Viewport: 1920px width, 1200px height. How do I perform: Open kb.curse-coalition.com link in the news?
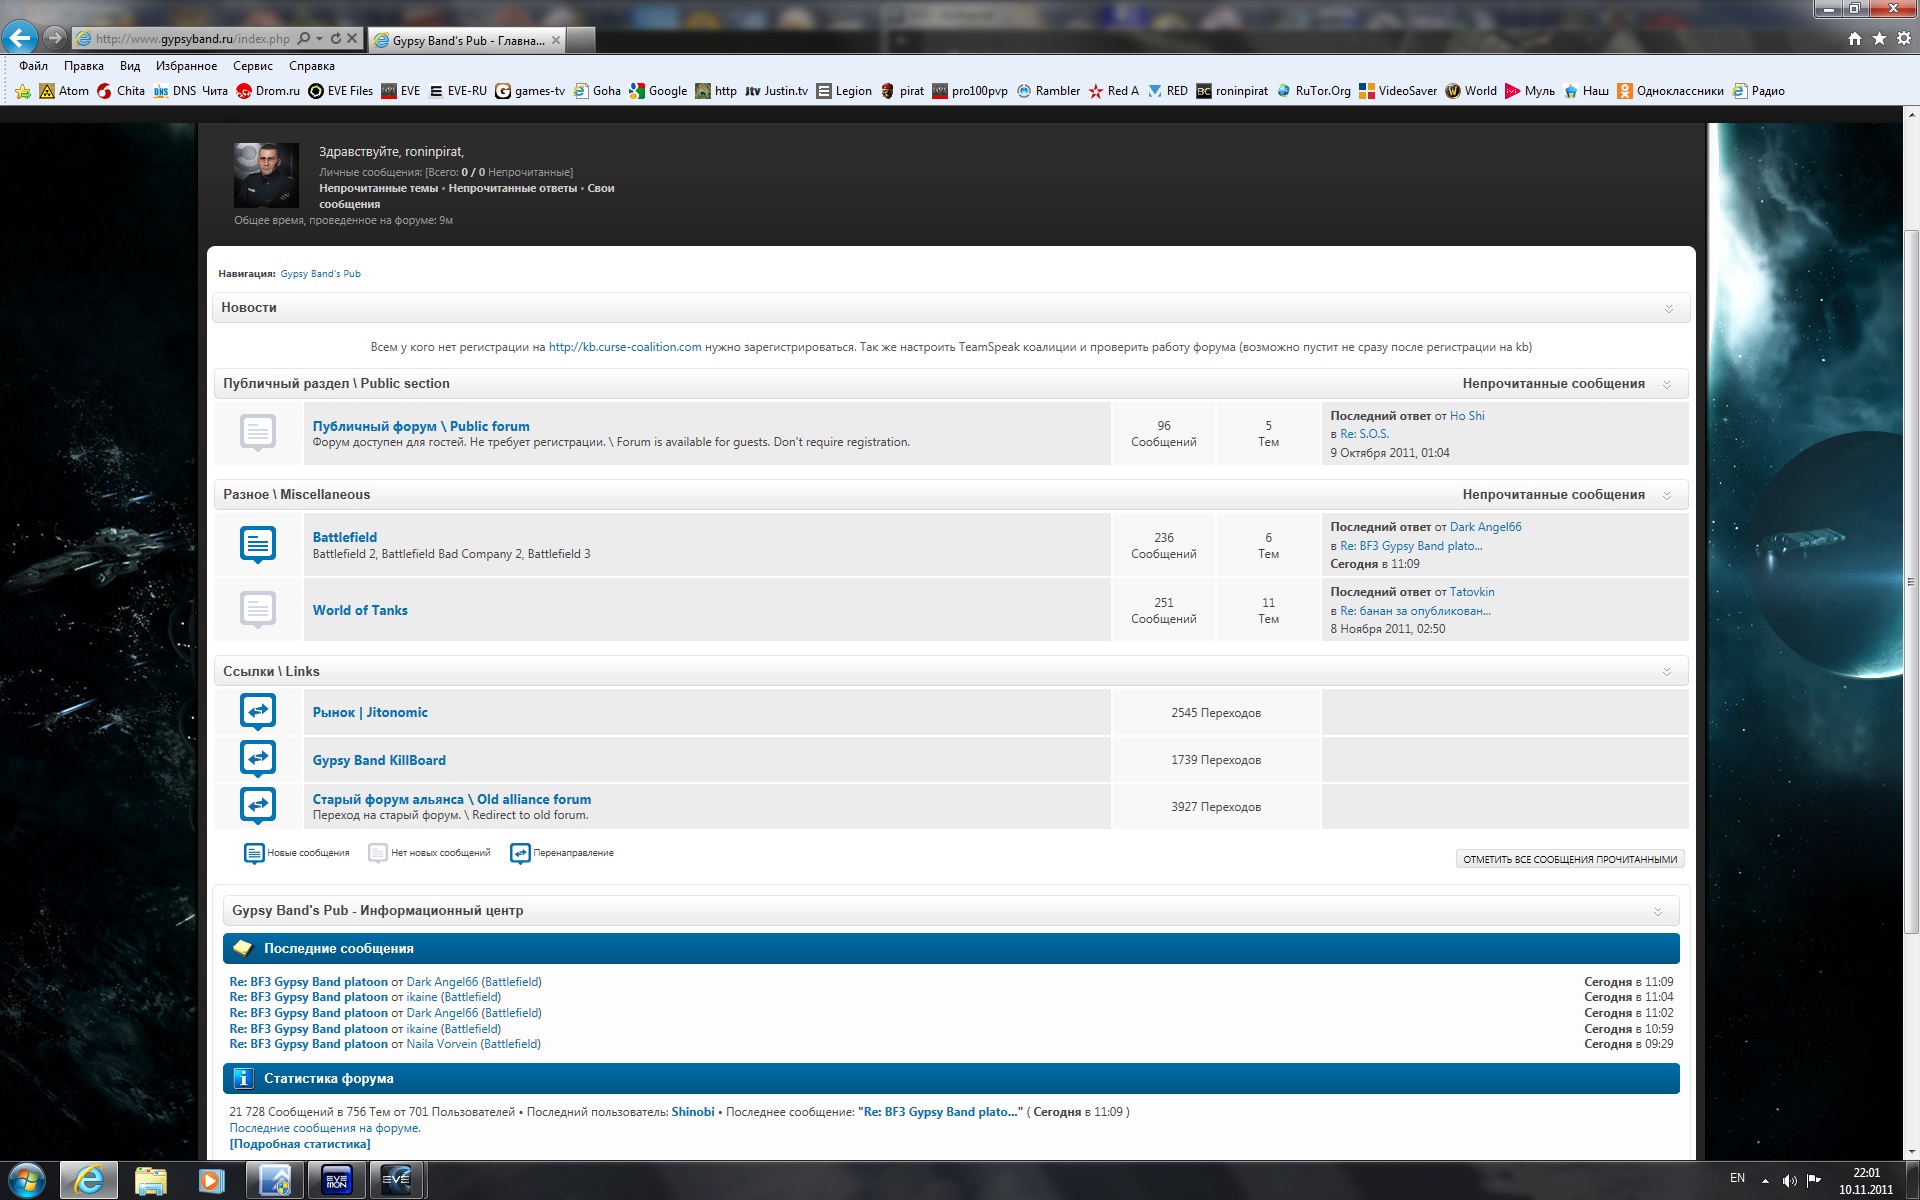[x=625, y=347]
